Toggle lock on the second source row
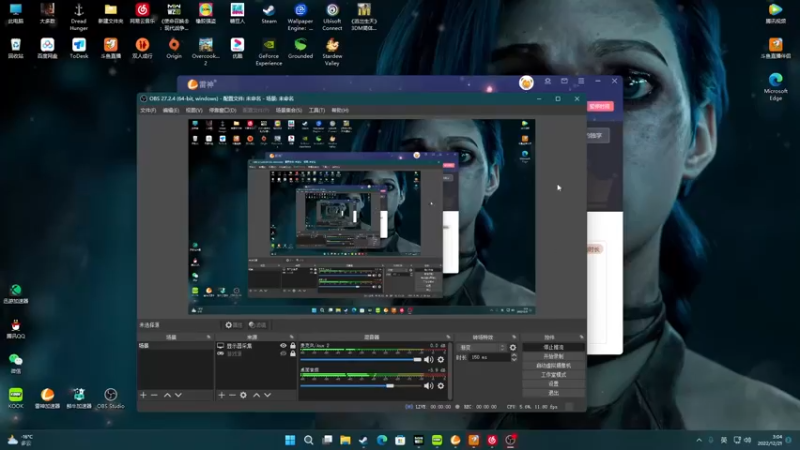The image size is (800, 450). (293, 353)
